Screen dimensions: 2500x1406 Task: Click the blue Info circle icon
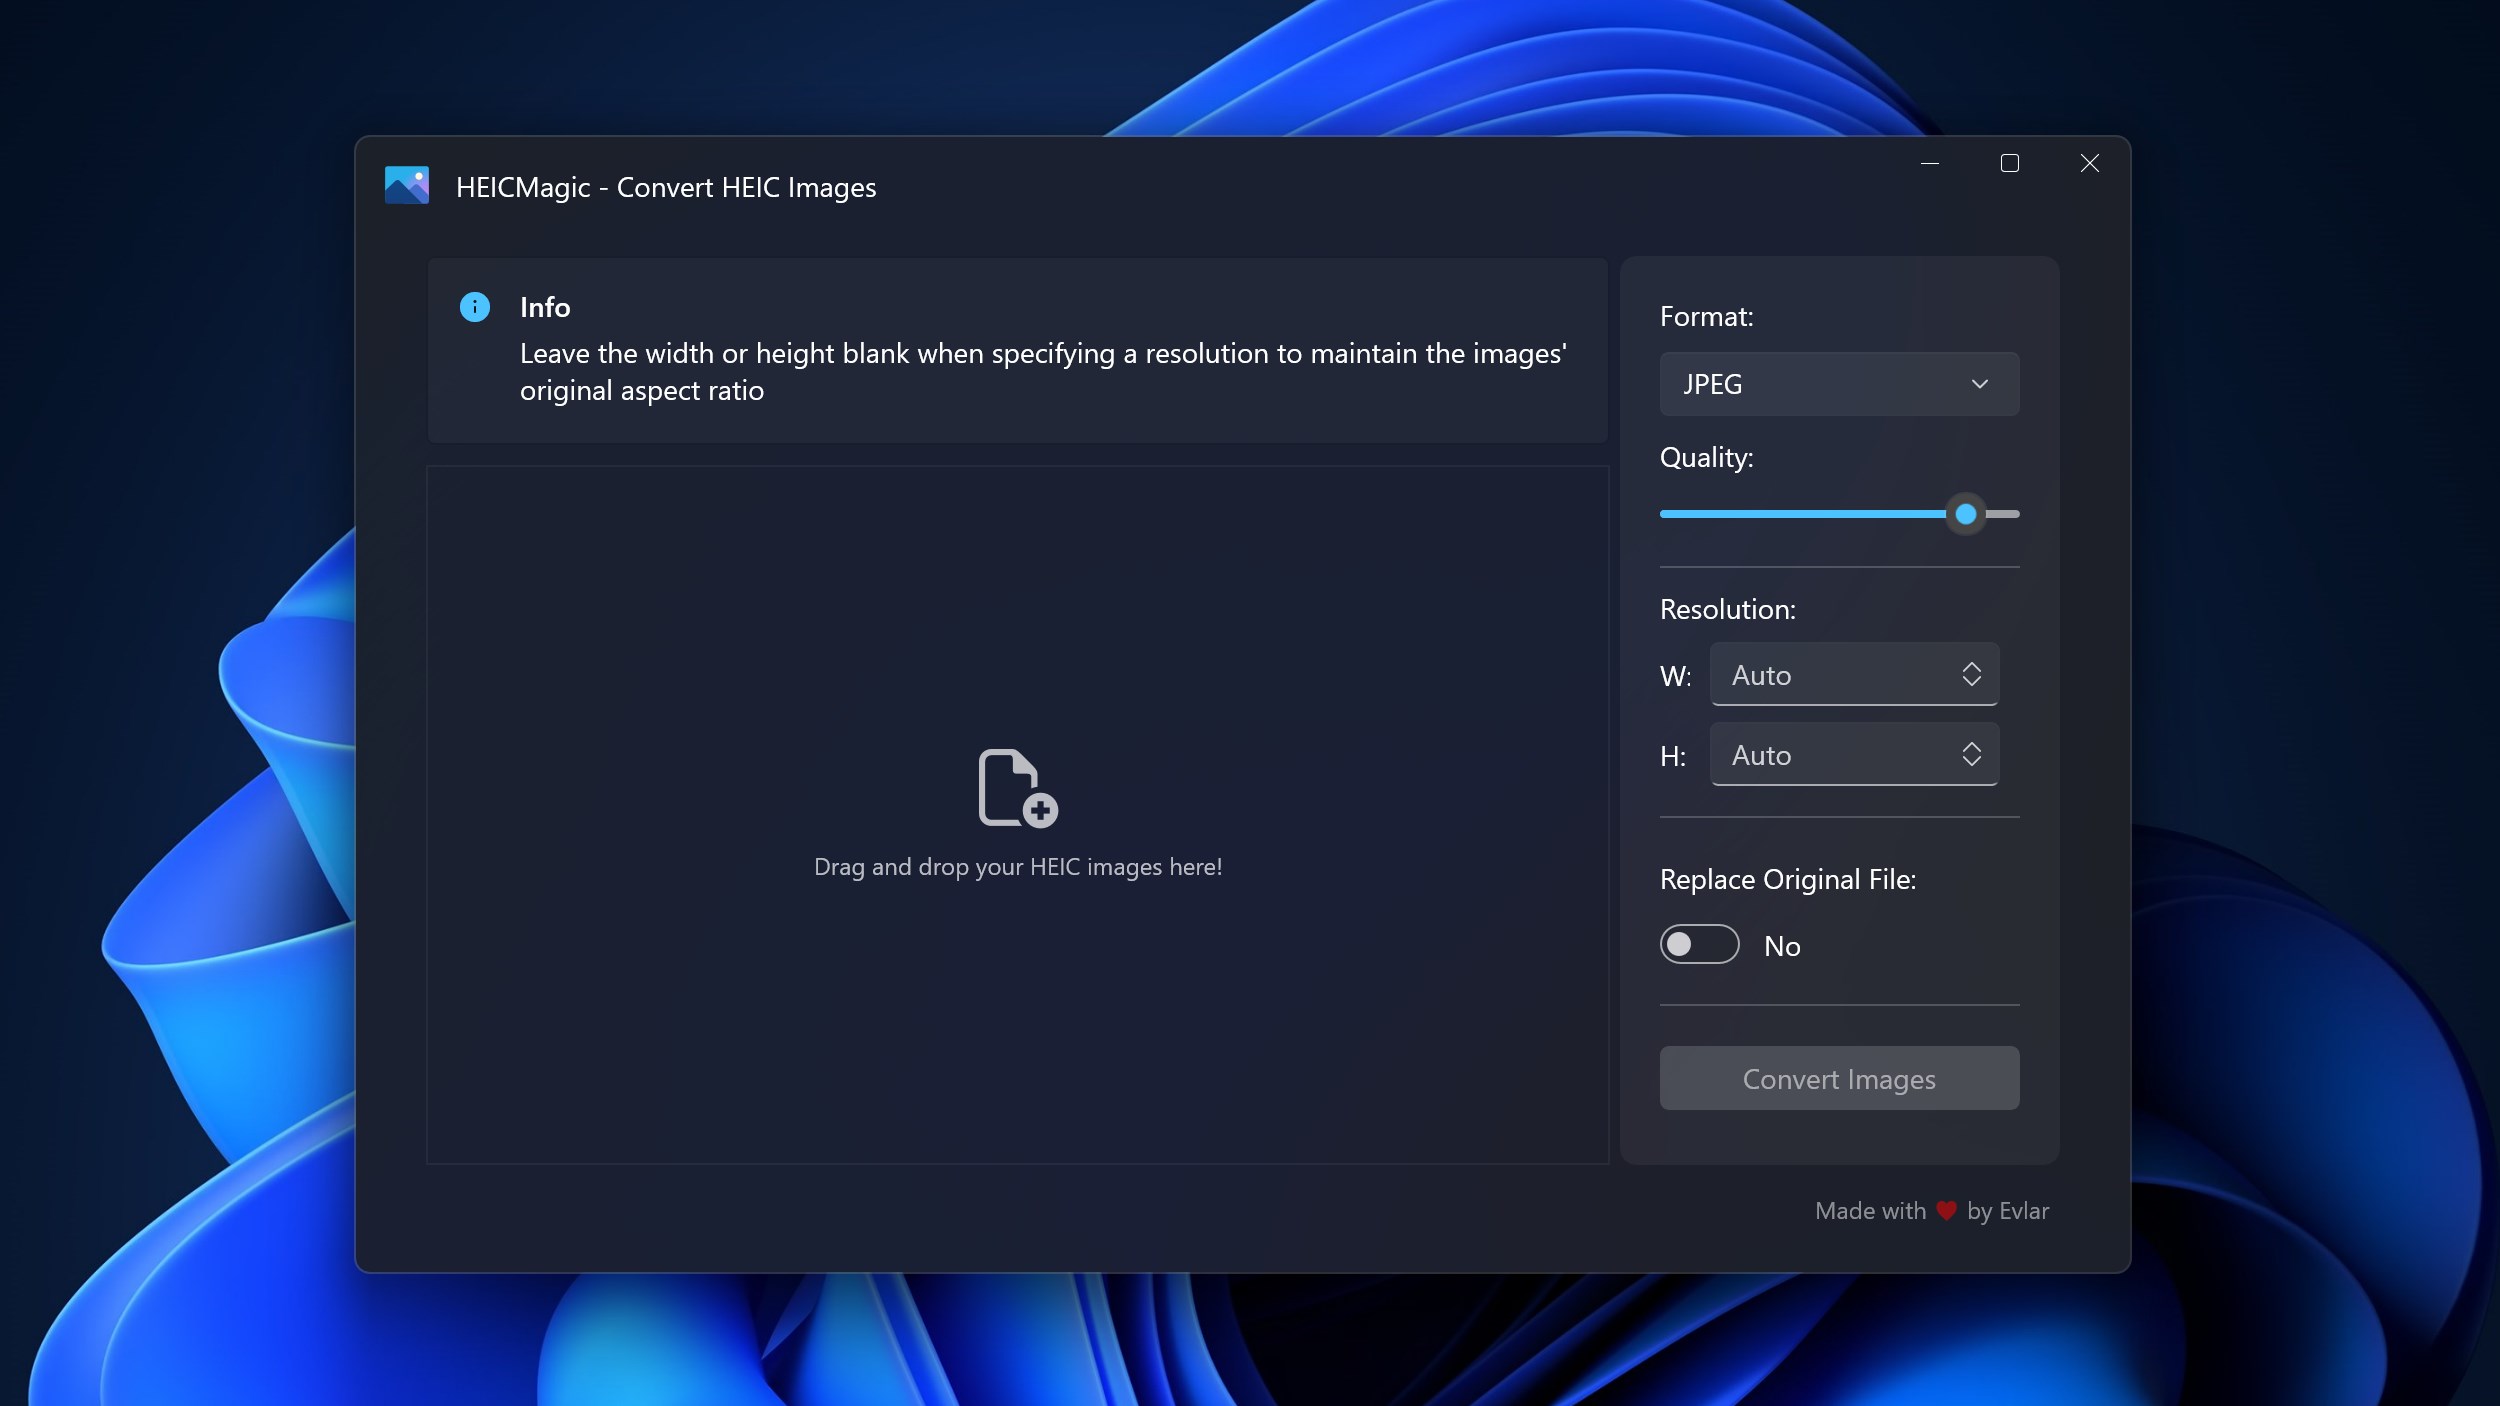474,307
